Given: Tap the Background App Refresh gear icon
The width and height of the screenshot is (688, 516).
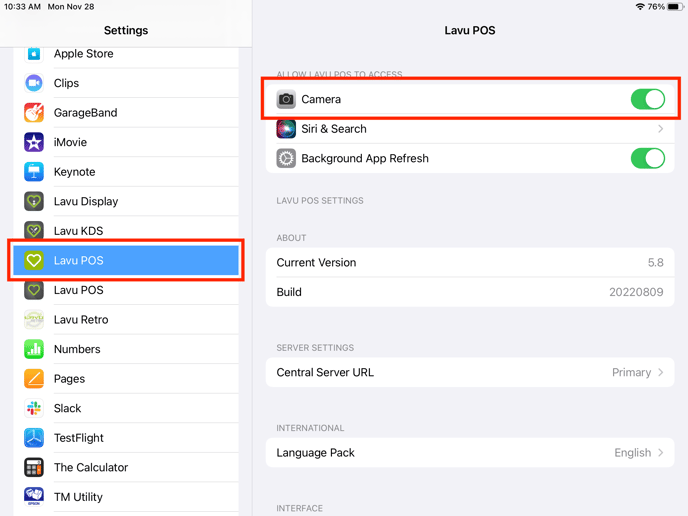Looking at the screenshot, I should 286,158.
